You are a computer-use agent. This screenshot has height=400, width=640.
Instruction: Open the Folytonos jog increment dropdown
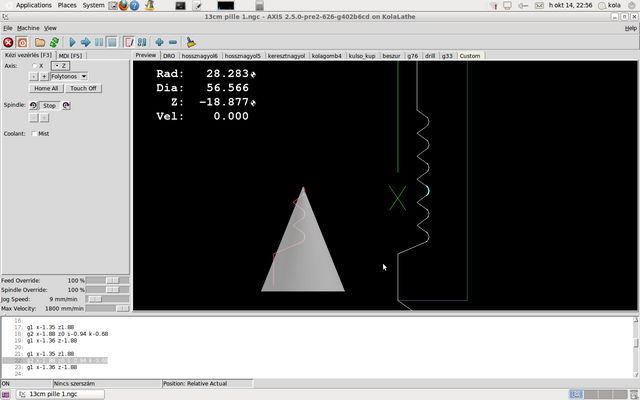pyautogui.click(x=69, y=76)
